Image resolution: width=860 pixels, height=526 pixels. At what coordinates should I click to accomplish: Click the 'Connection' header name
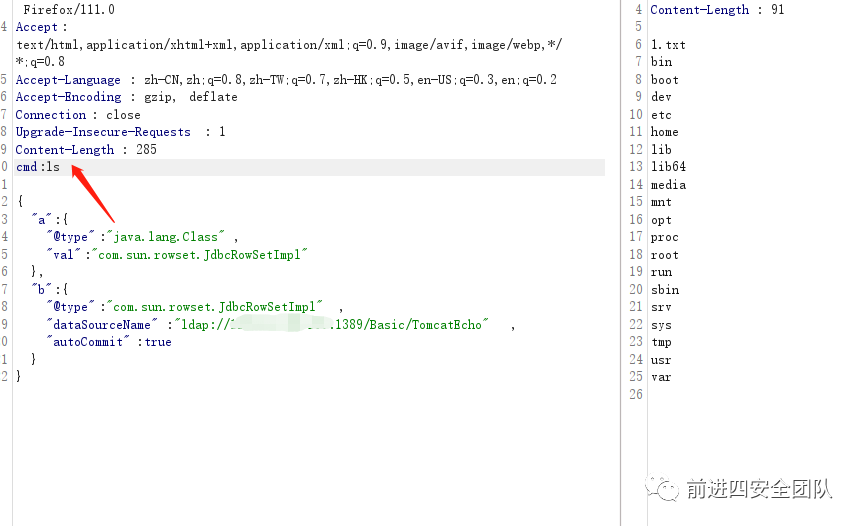tap(50, 115)
